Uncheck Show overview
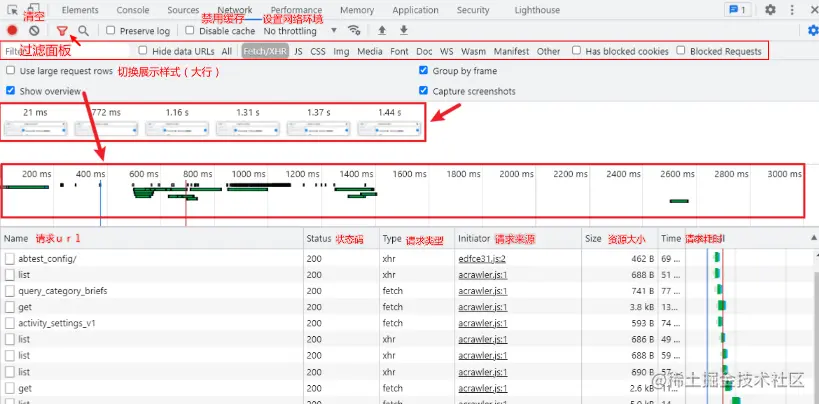Image resolution: width=819 pixels, height=404 pixels. pos(10,90)
